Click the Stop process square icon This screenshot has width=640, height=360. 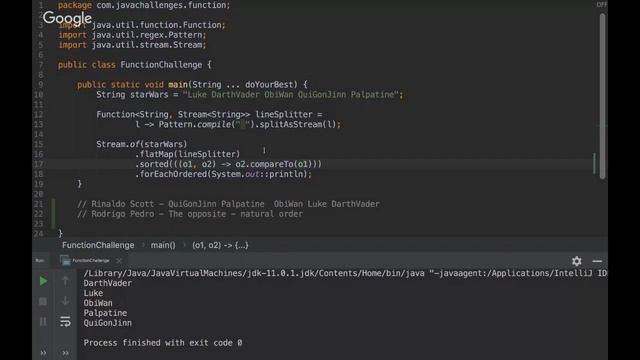pos(43,301)
